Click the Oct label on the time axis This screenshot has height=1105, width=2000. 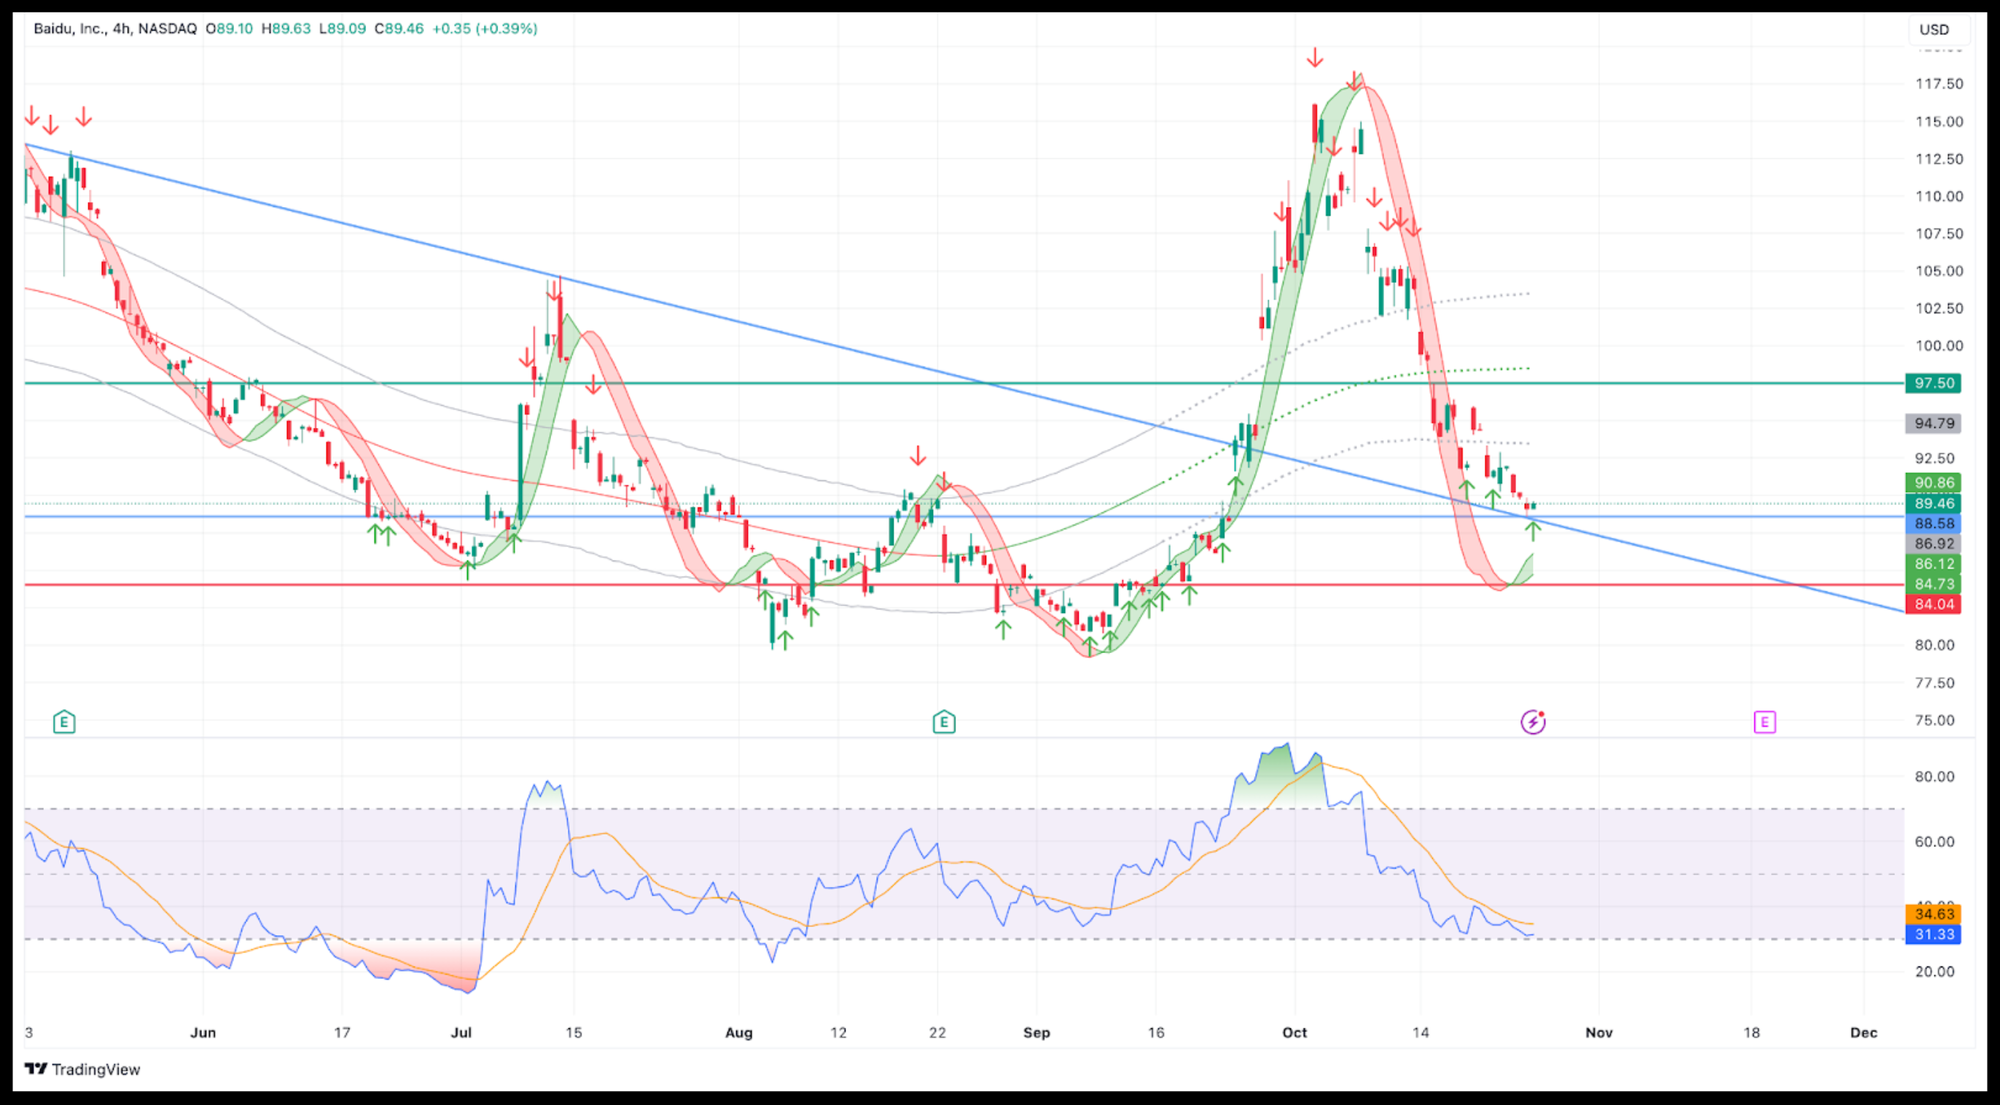click(x=1294, y=1032)
